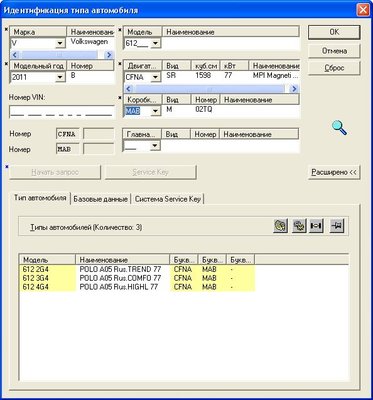
Task: Switch to the Базовые данные tab
Action: pyautogui.click(x=100, y=199)
